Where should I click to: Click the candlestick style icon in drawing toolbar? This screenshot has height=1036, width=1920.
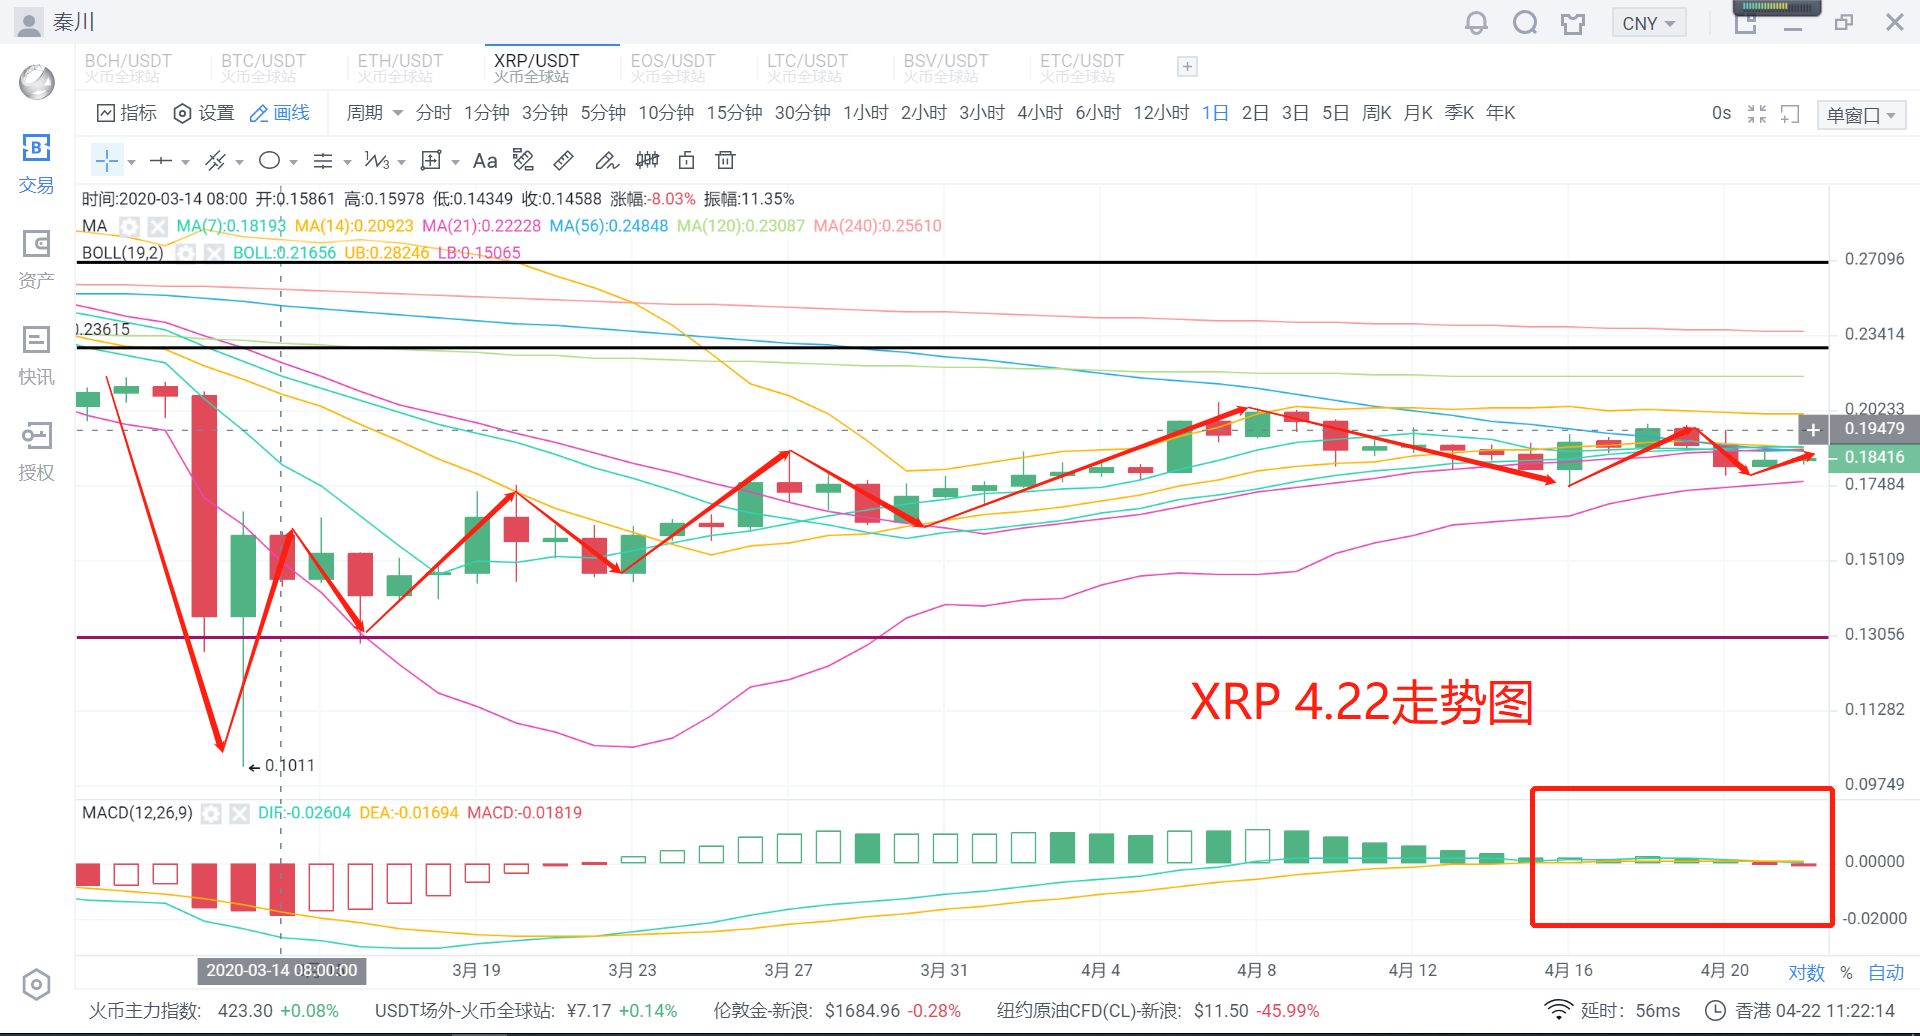pyautogui.click(x=647, y=160)
